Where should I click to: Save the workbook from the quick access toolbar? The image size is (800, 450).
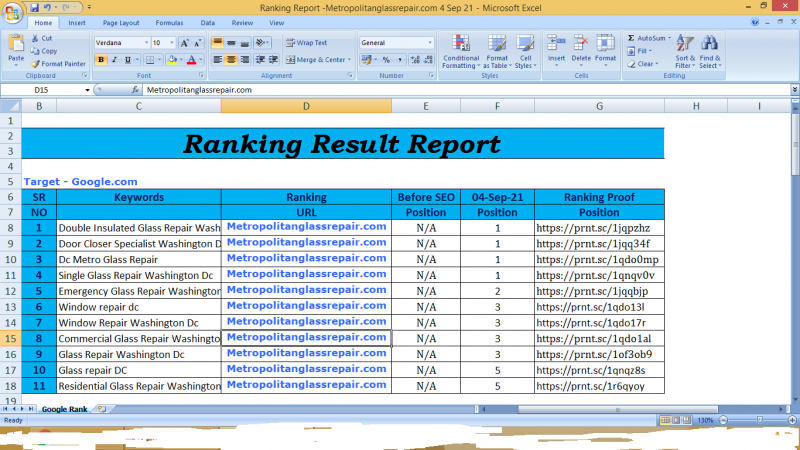click(x=34, y=8)
